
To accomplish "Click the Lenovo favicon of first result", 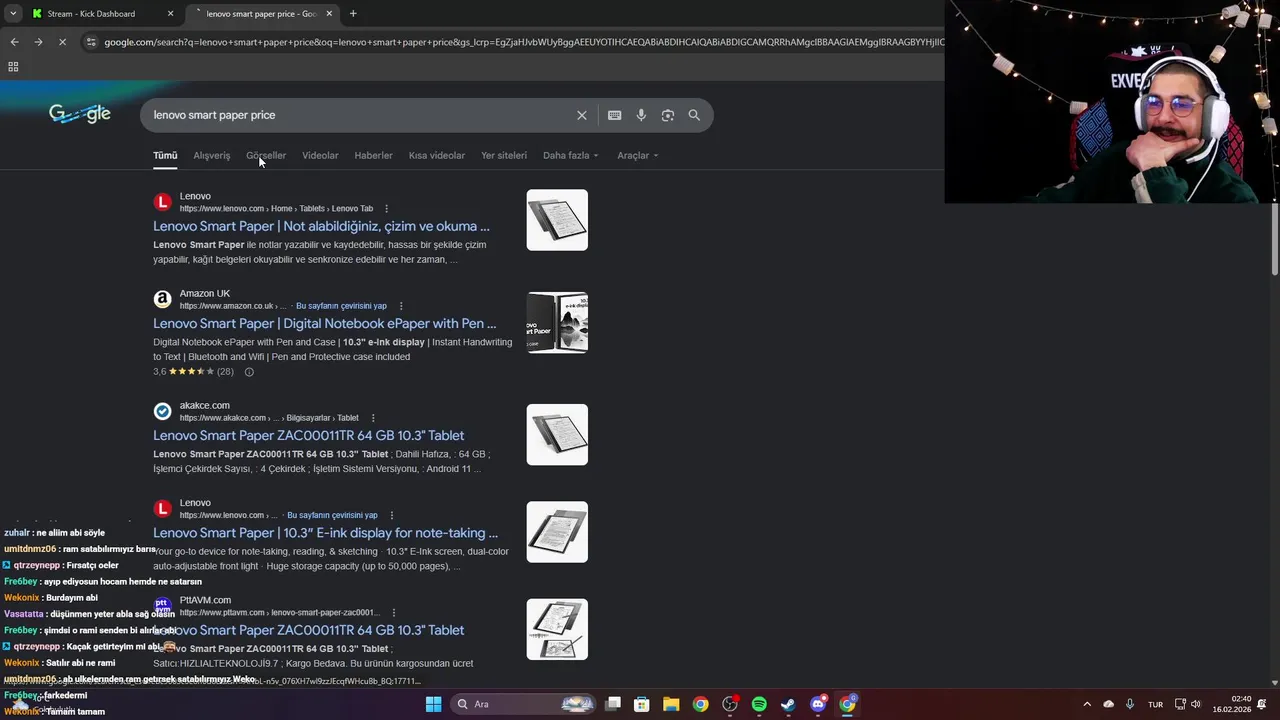I will (162, 202).
